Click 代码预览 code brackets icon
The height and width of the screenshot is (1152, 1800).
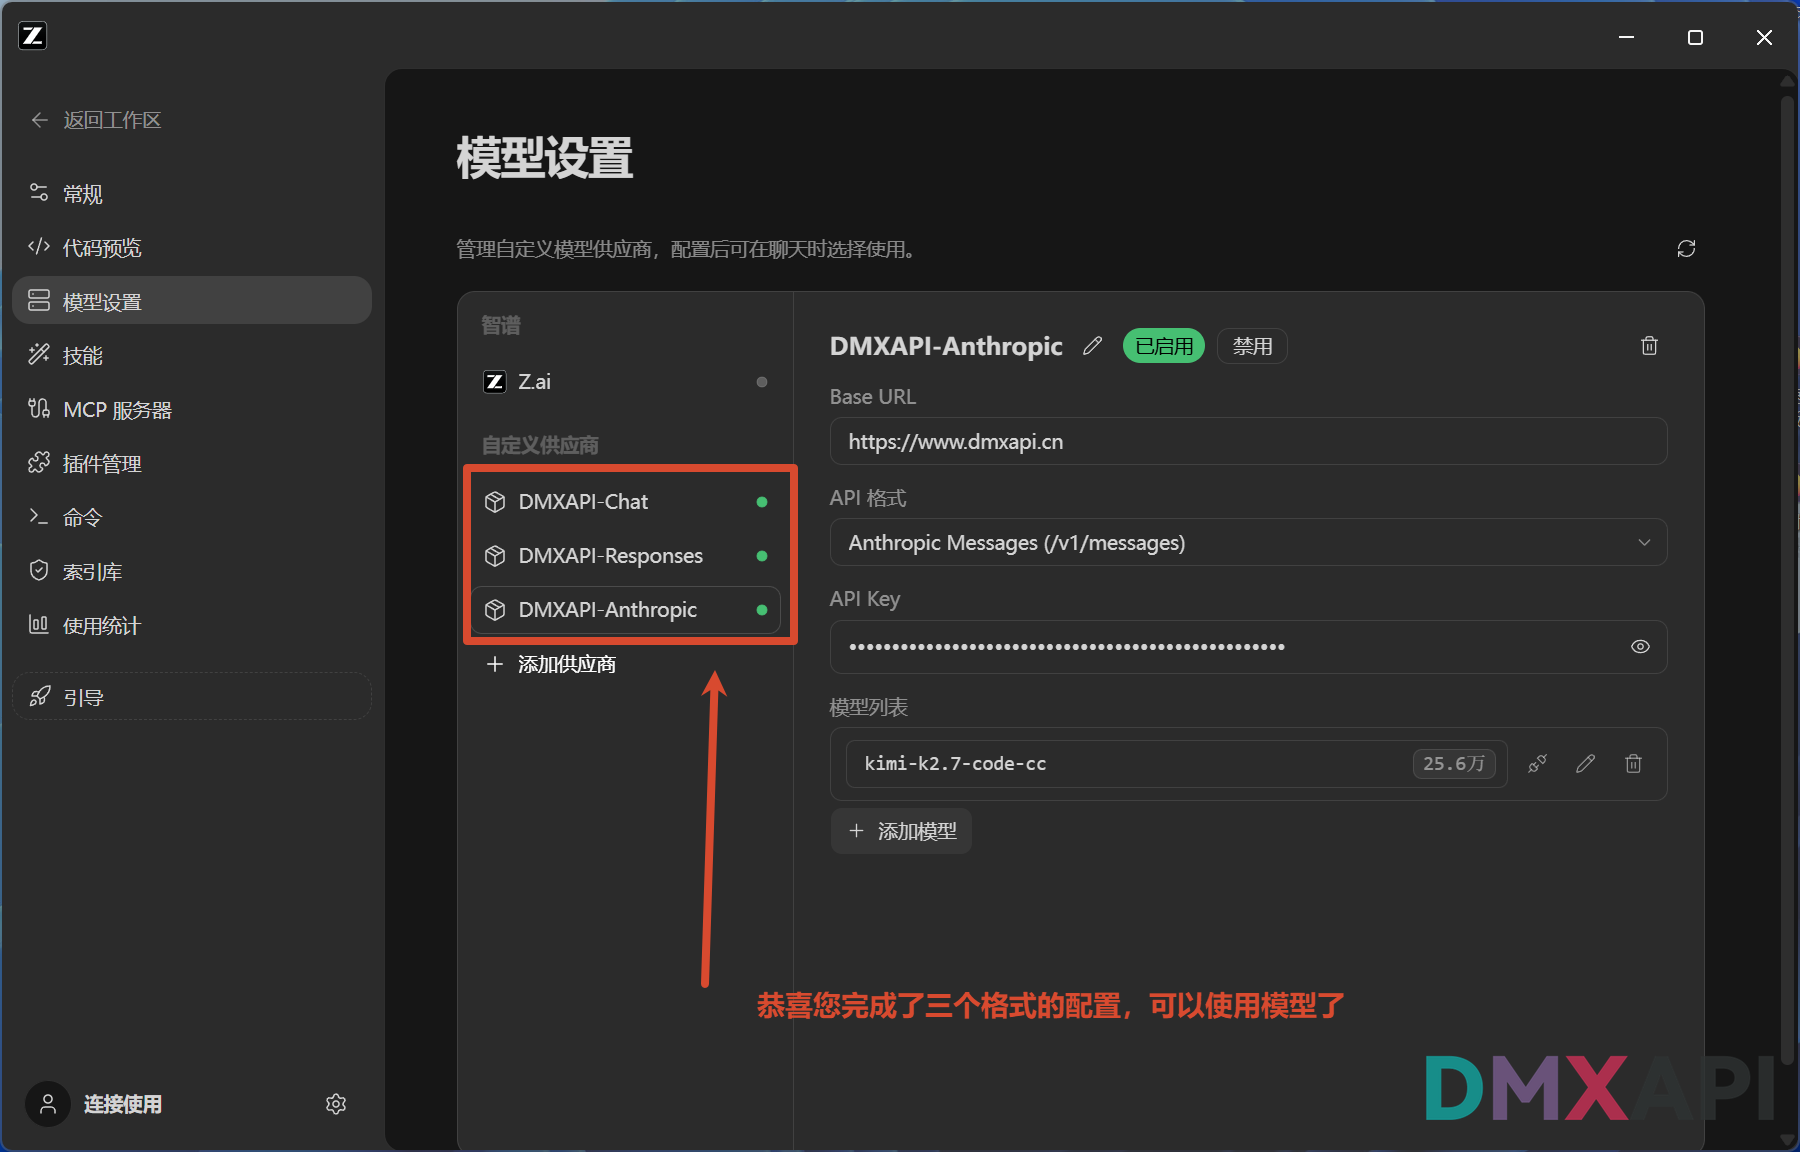(x=39, y=246)
